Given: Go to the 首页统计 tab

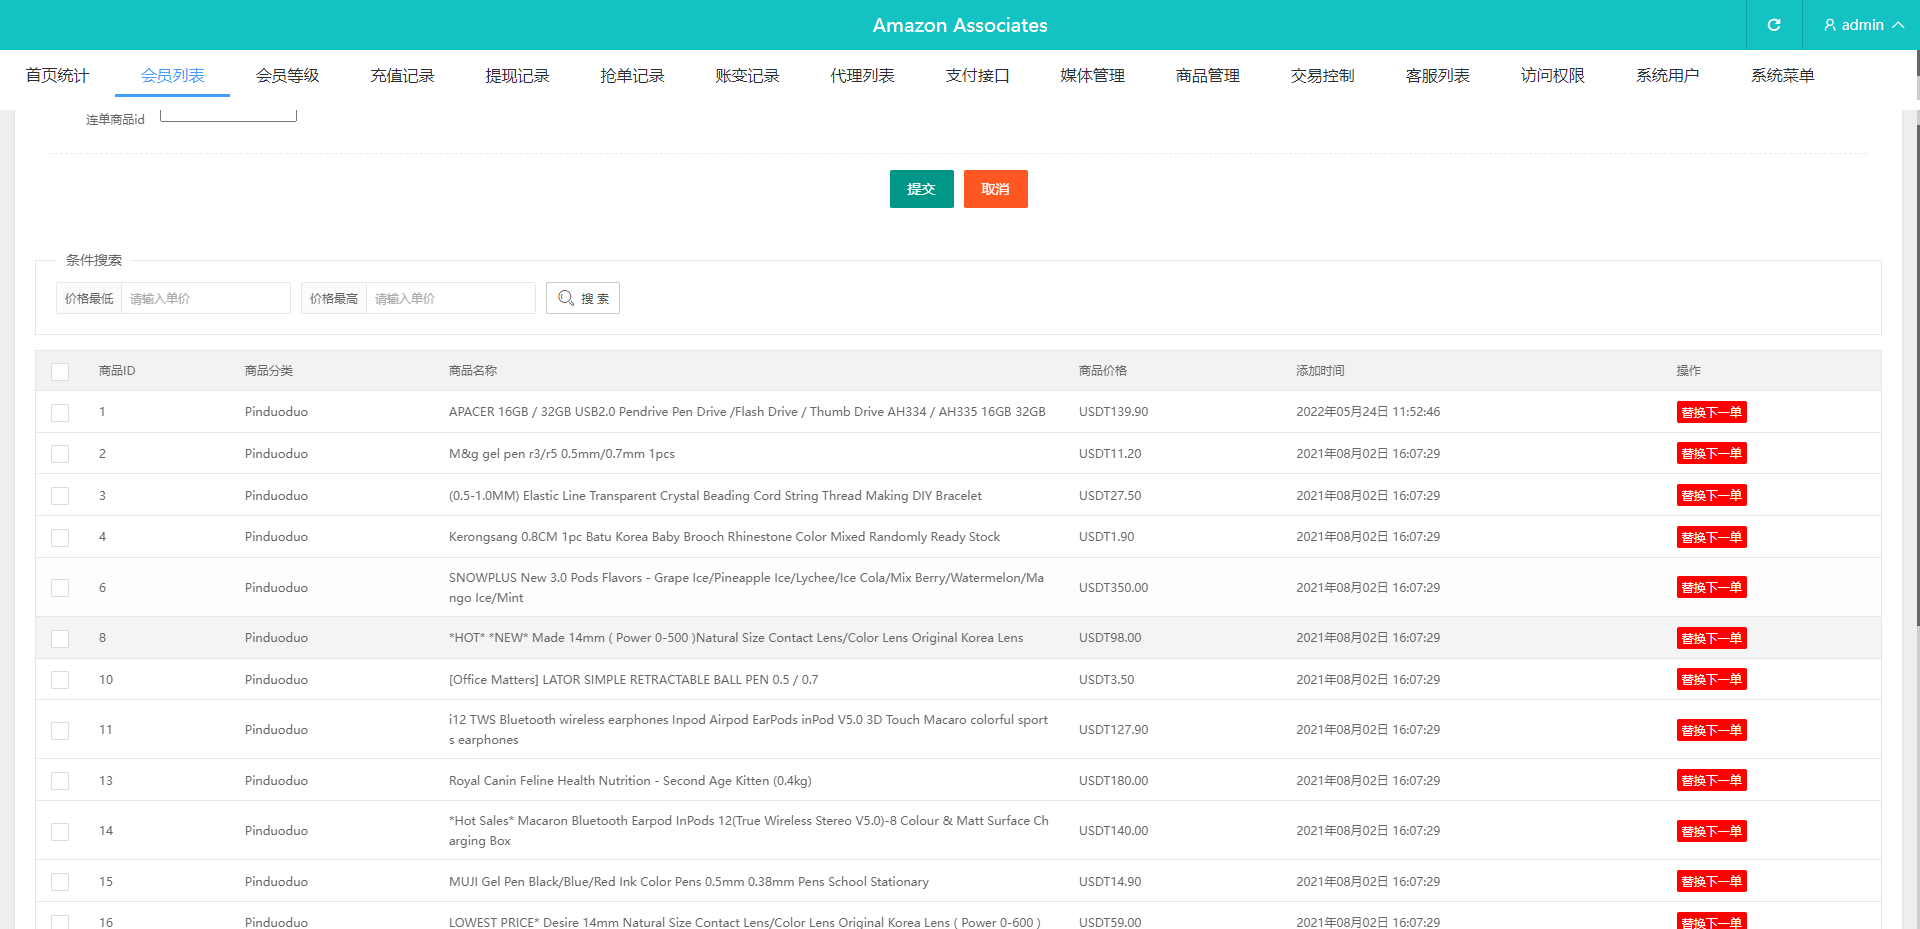Looking at the screenshot, I should [x=57, y=76].
